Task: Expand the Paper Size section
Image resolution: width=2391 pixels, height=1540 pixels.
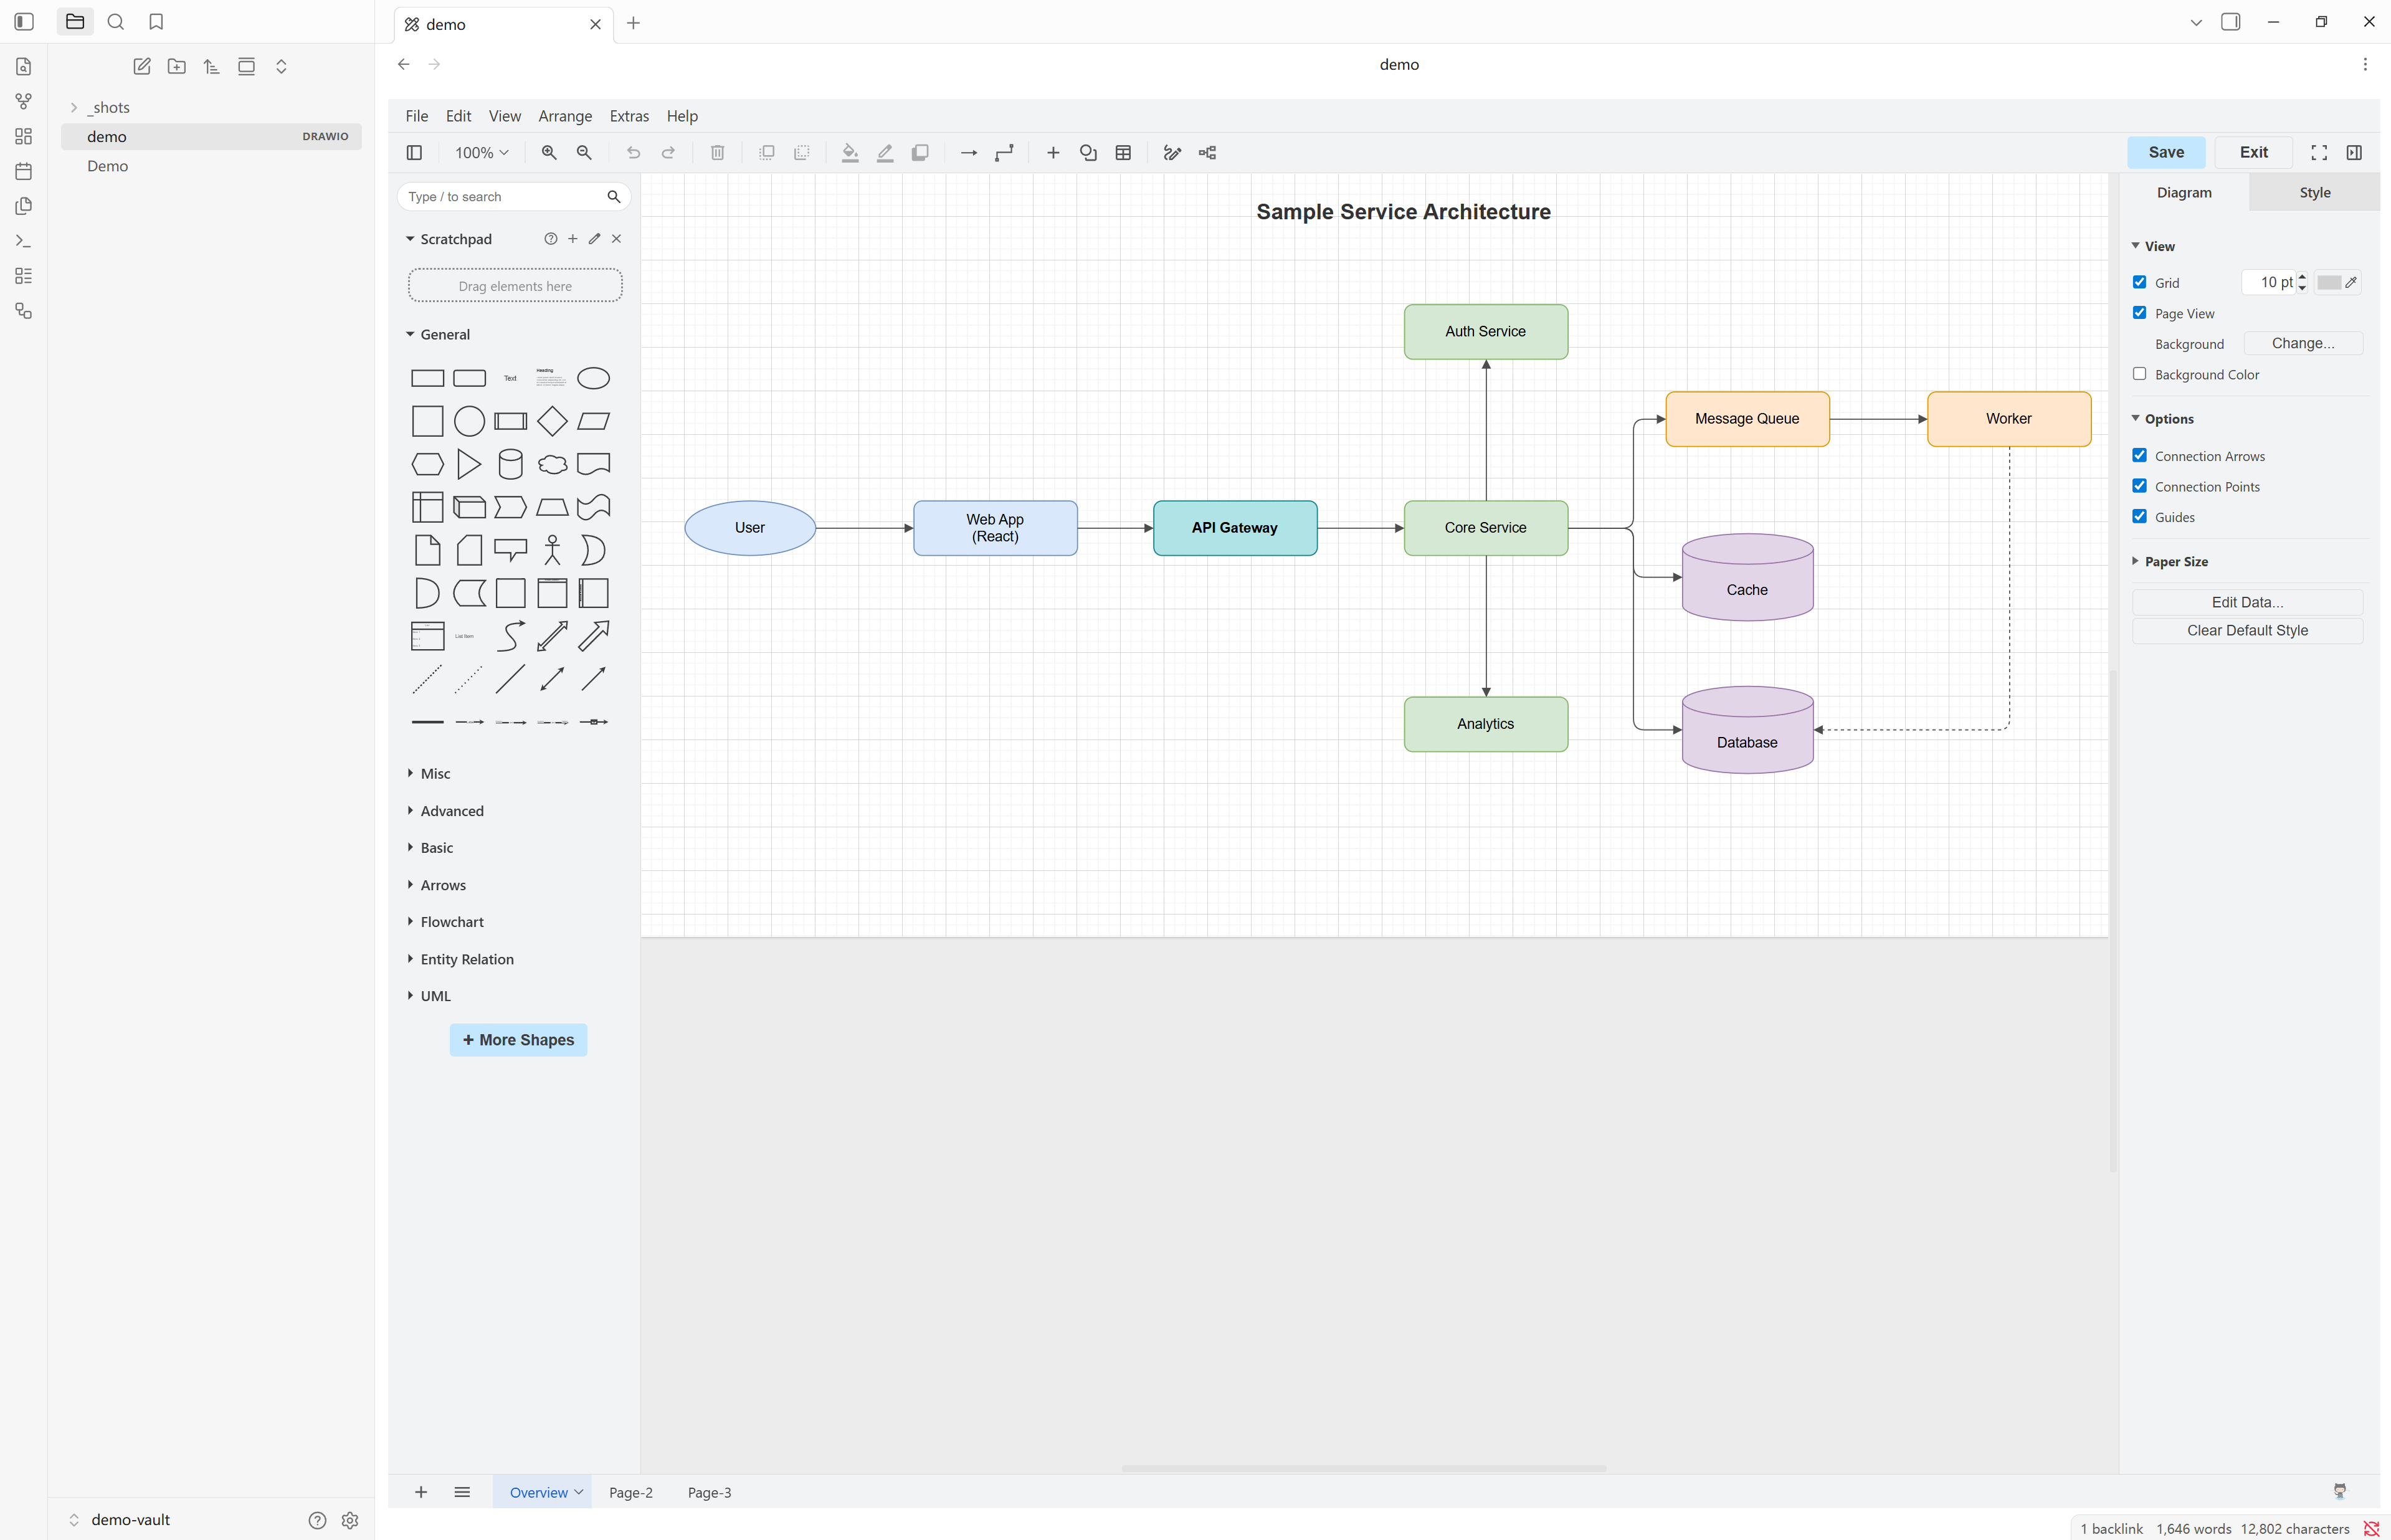Action: [x=2170, y=561]
